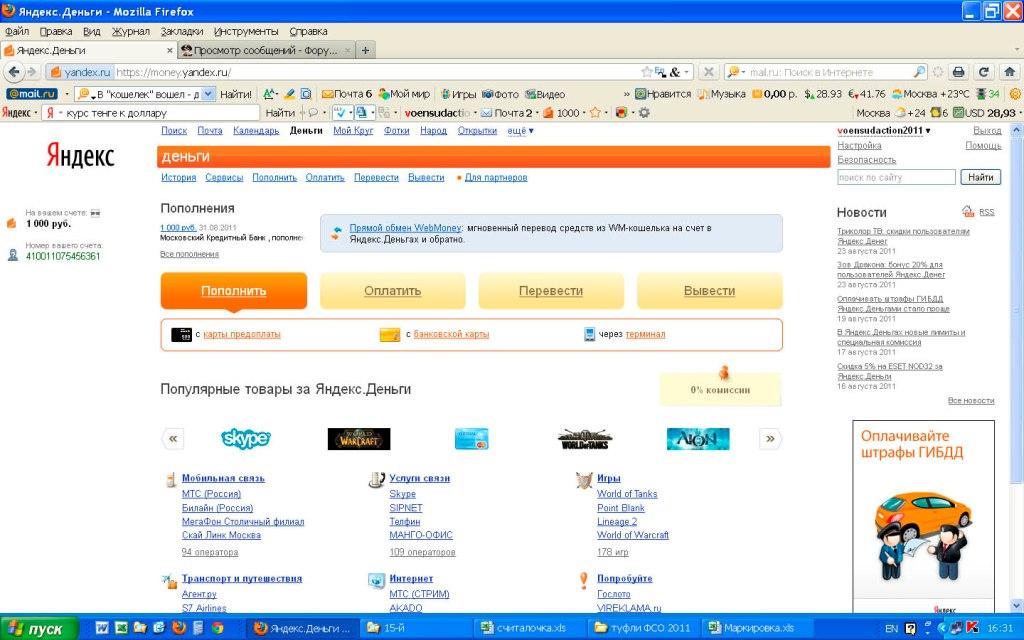The image size is (1024, 640).
Task: Select the Aion game logo
Action: 698,438
